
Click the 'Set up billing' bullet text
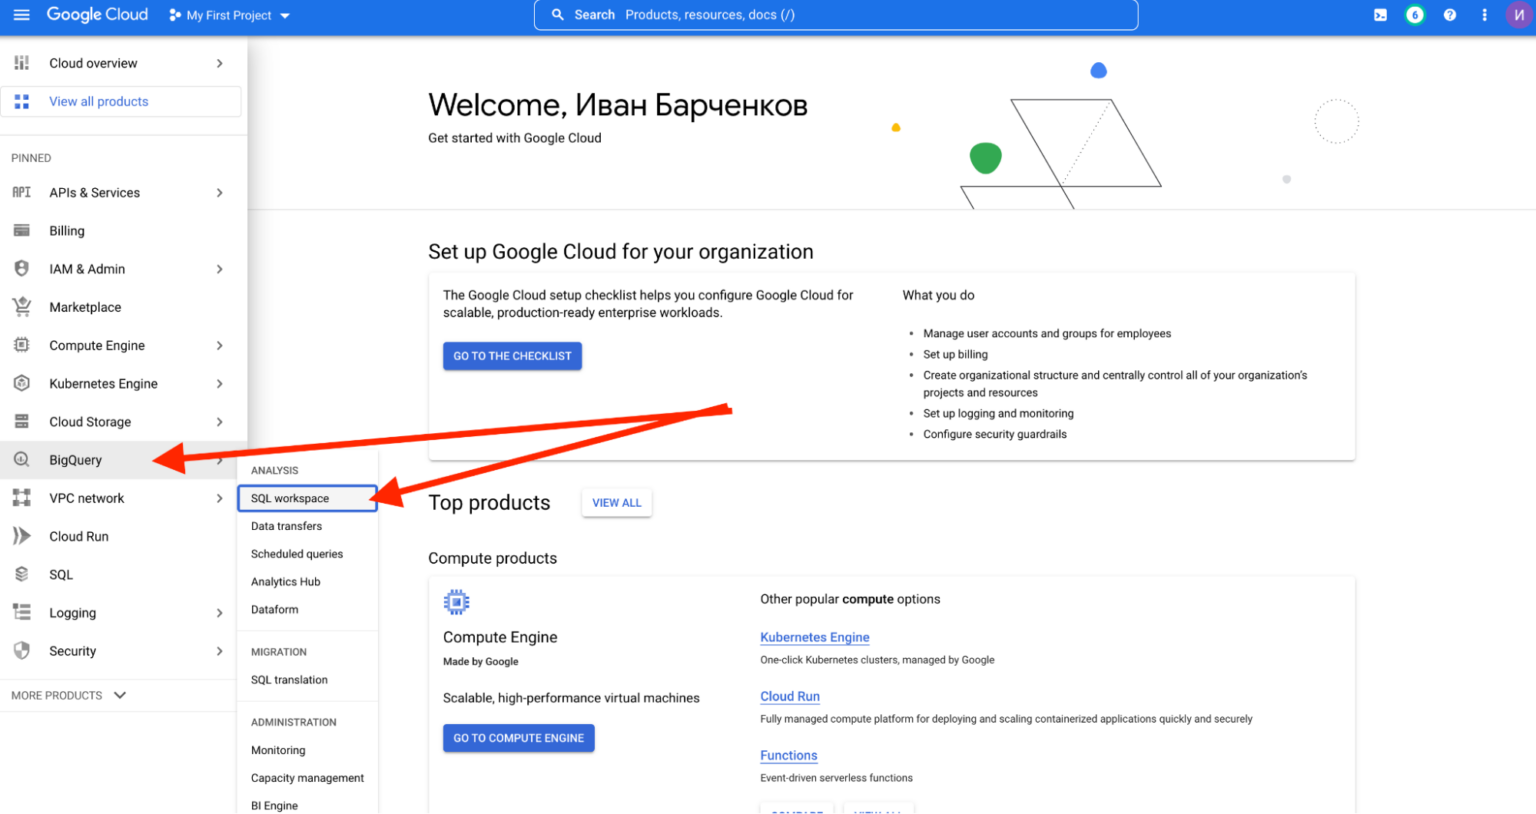(955, 354)
